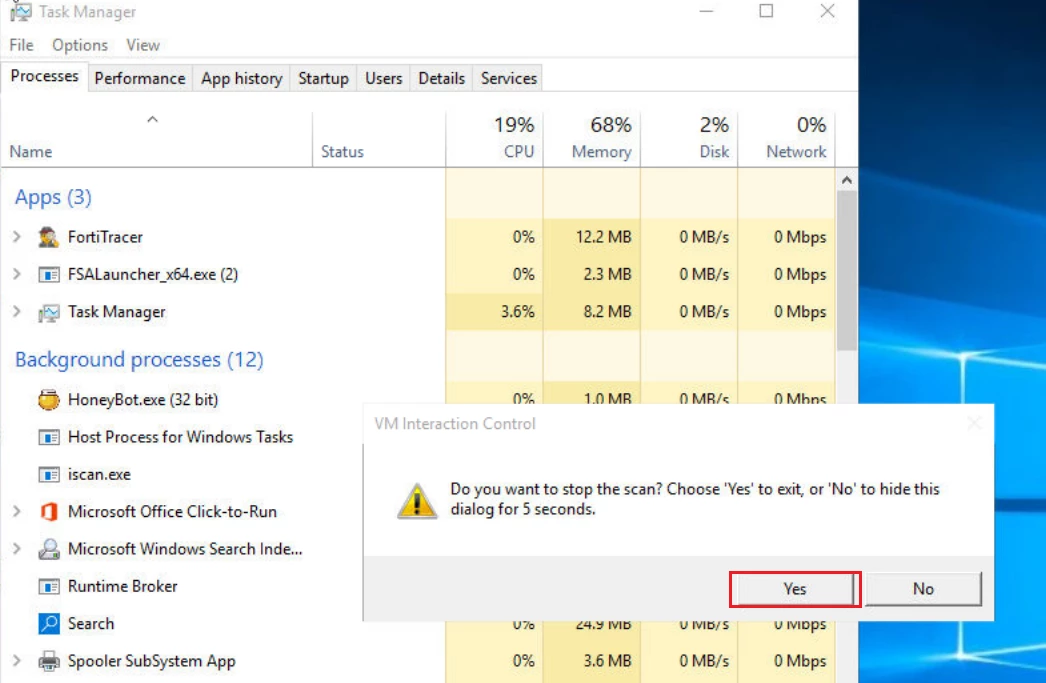Select the Search process name
The width and height of the screenshot is (1046, 683).
pyautogui.click(x=91, y=624)
